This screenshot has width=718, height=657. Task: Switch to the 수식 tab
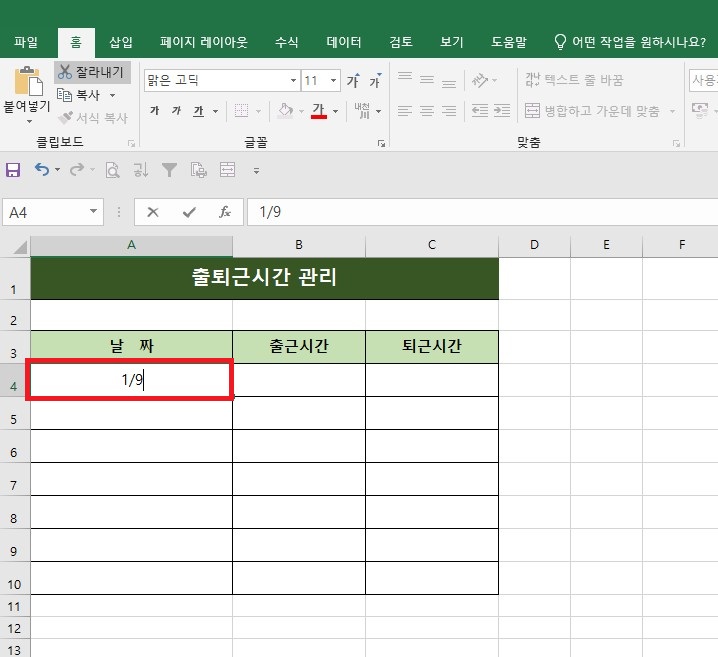pos(287,42)
